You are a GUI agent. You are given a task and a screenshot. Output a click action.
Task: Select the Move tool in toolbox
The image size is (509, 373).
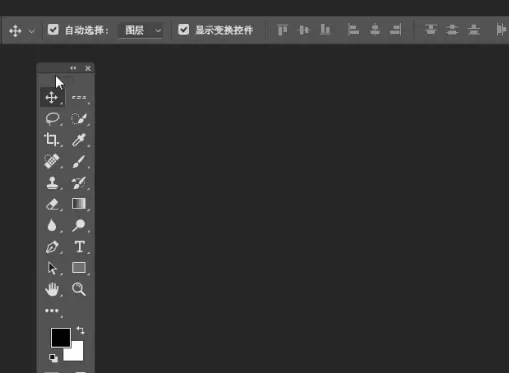tap(52, 98)
